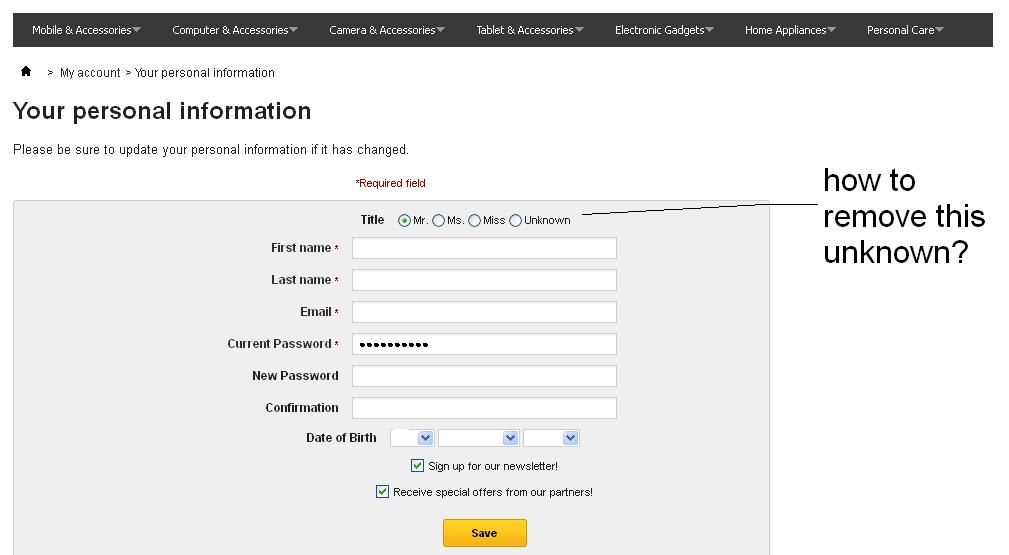
Task: Toggle Receive special offers from partners
Action: coord(382,492)
